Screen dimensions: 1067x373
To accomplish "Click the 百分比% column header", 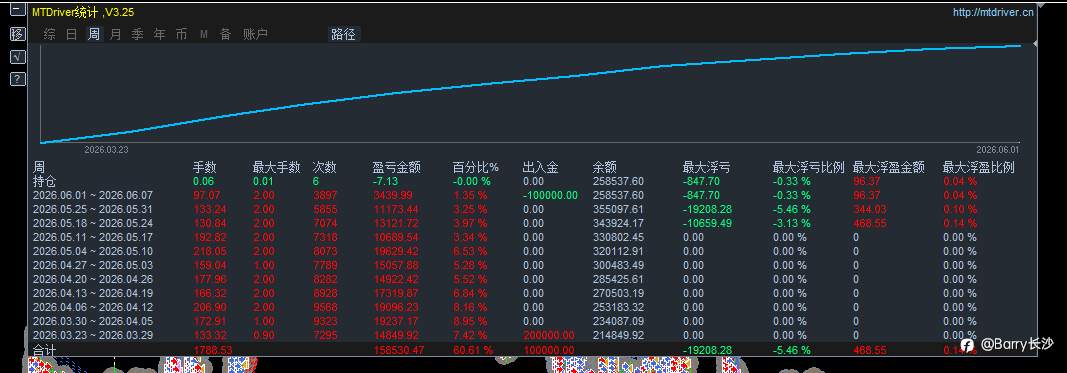I will tap(476, 167).
